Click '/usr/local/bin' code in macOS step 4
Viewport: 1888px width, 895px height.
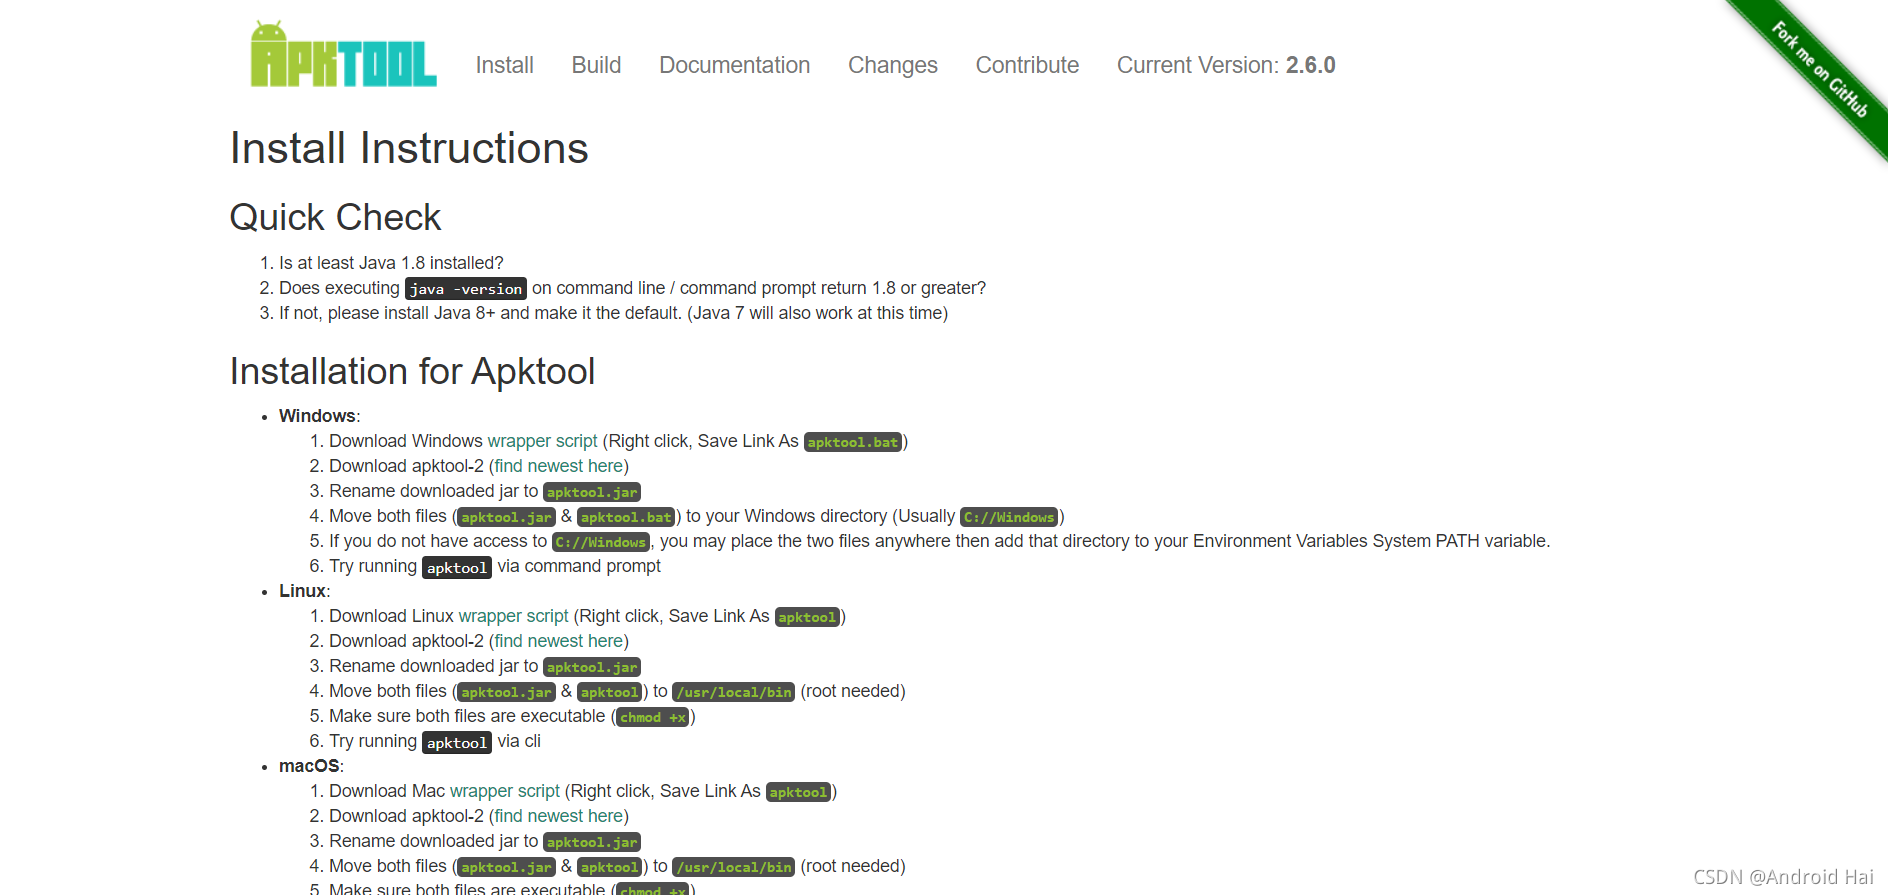pyautogui.click(x=734, y=867)
